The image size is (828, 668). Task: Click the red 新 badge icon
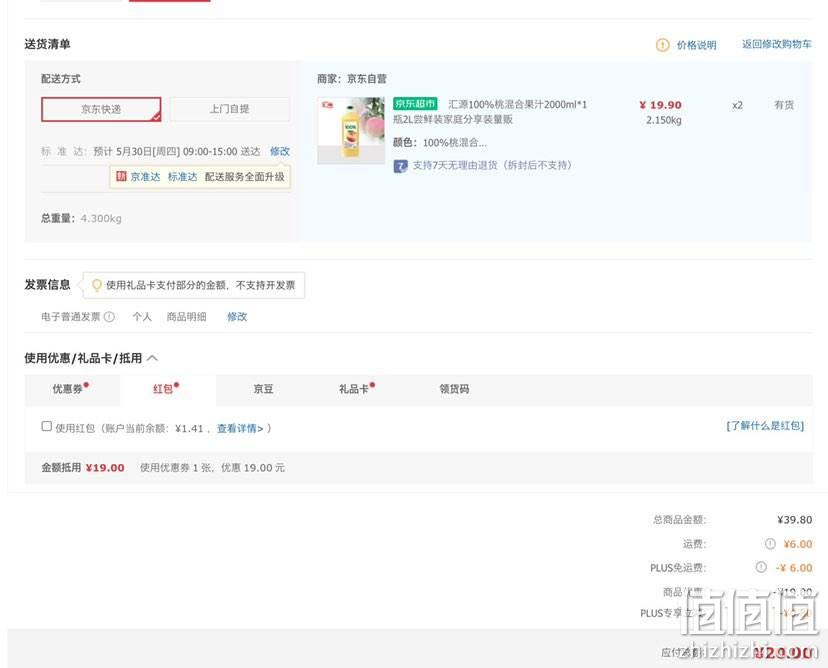[121, 176]
